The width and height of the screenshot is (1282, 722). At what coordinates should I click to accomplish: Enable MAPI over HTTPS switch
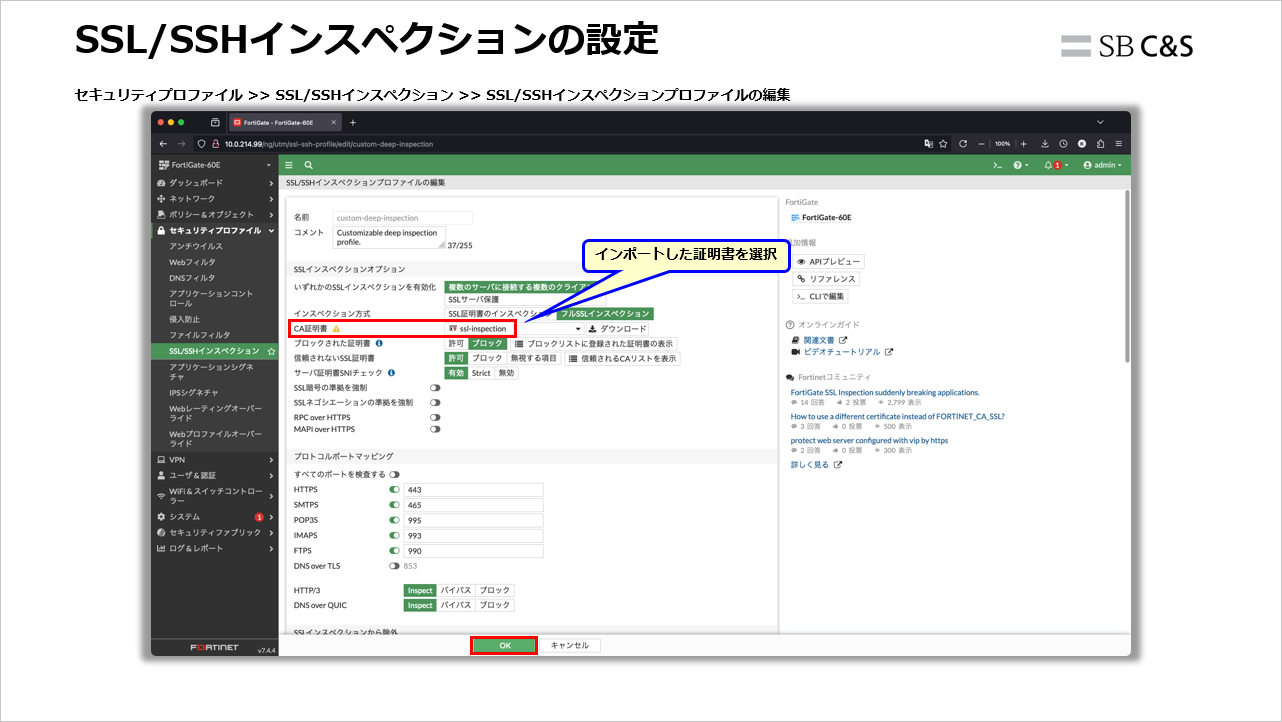point(435,429)
